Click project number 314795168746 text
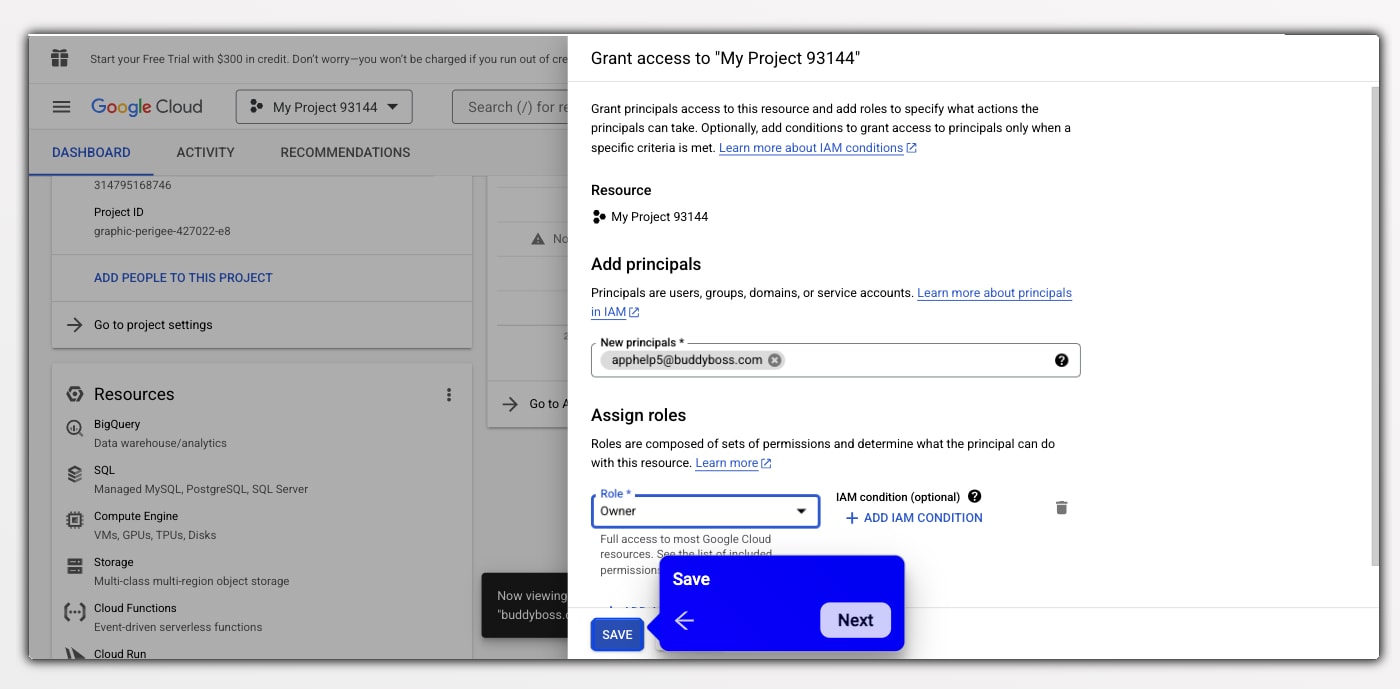The height and width of the screenshot is (689, 1400). [x=132, y=185]
